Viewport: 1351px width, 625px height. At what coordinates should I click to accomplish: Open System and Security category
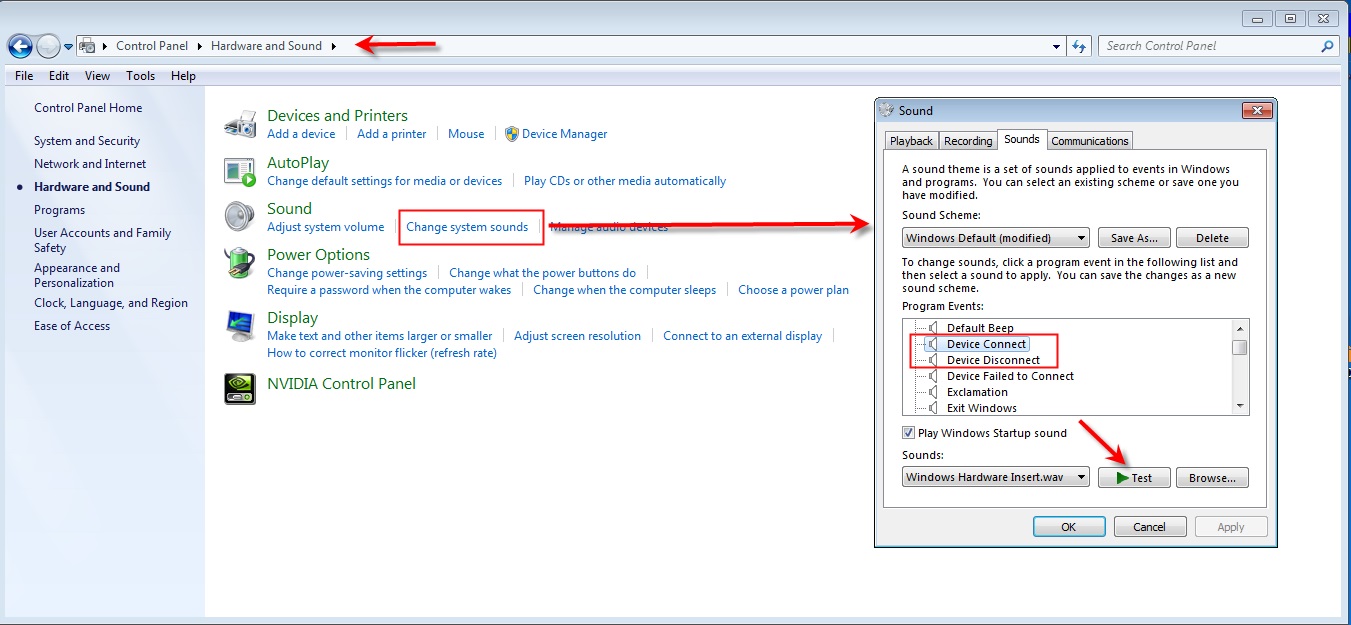point(87,141)
